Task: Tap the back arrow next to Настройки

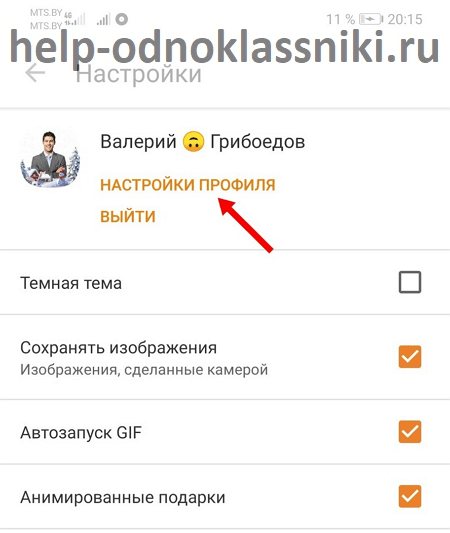Action: point(35,73)
